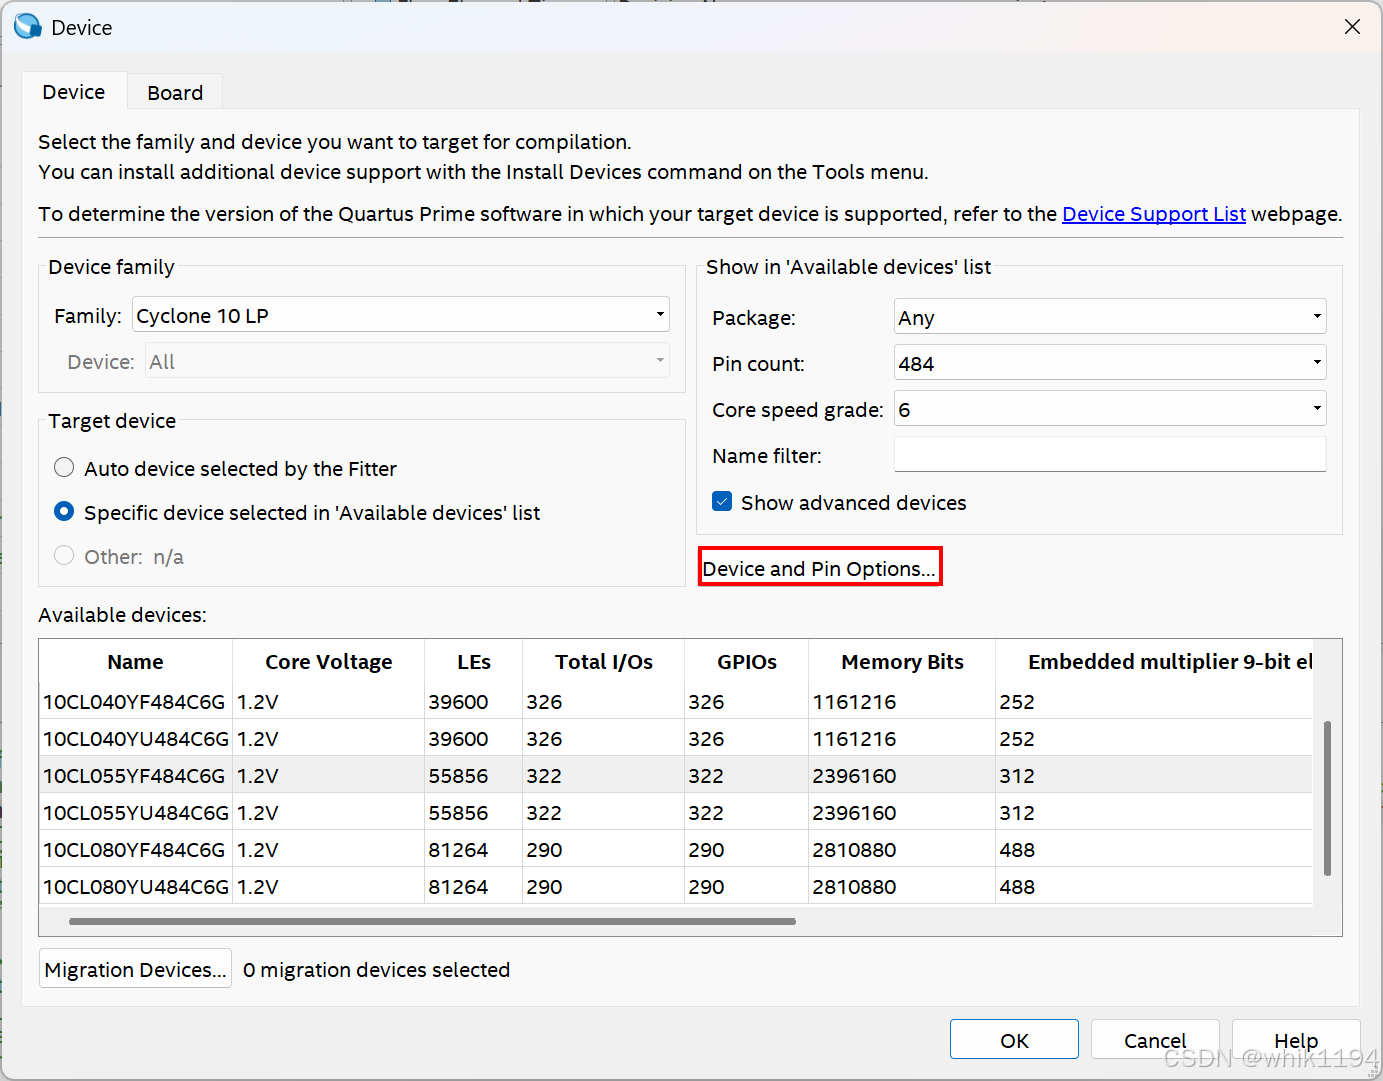Sort by the Name column header
The width and height of the screenshot is (1383, 1081).
click(136, 662)
